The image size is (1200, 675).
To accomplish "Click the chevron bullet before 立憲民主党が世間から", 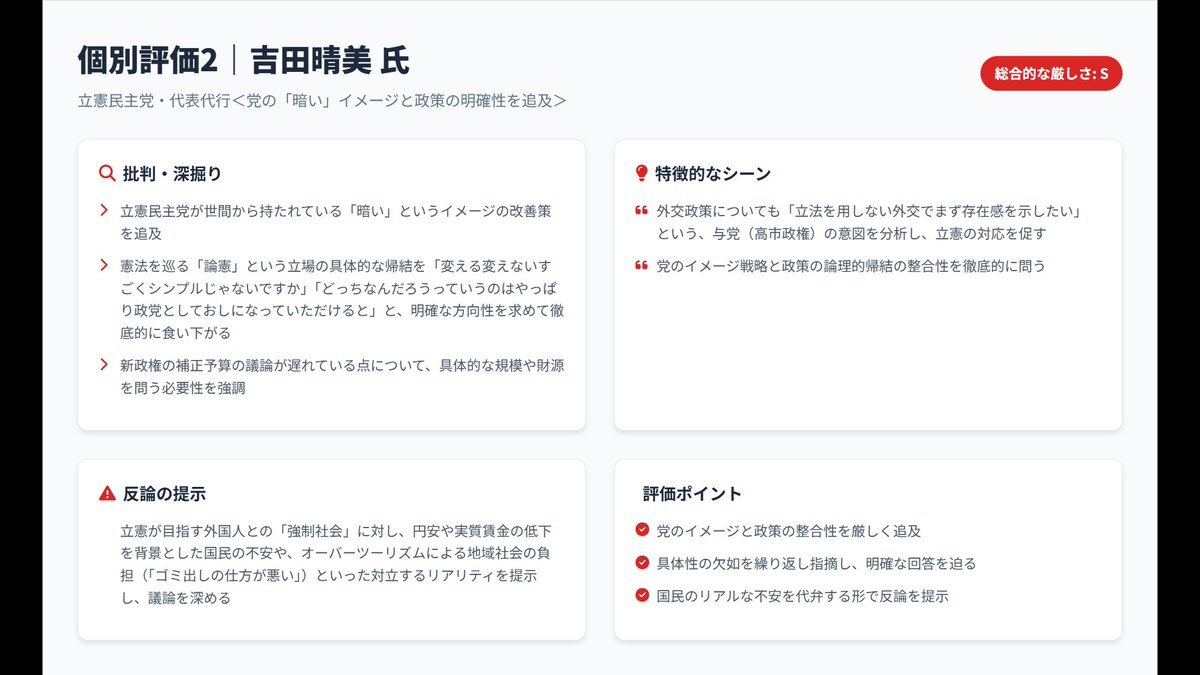I will click(104, 210).
